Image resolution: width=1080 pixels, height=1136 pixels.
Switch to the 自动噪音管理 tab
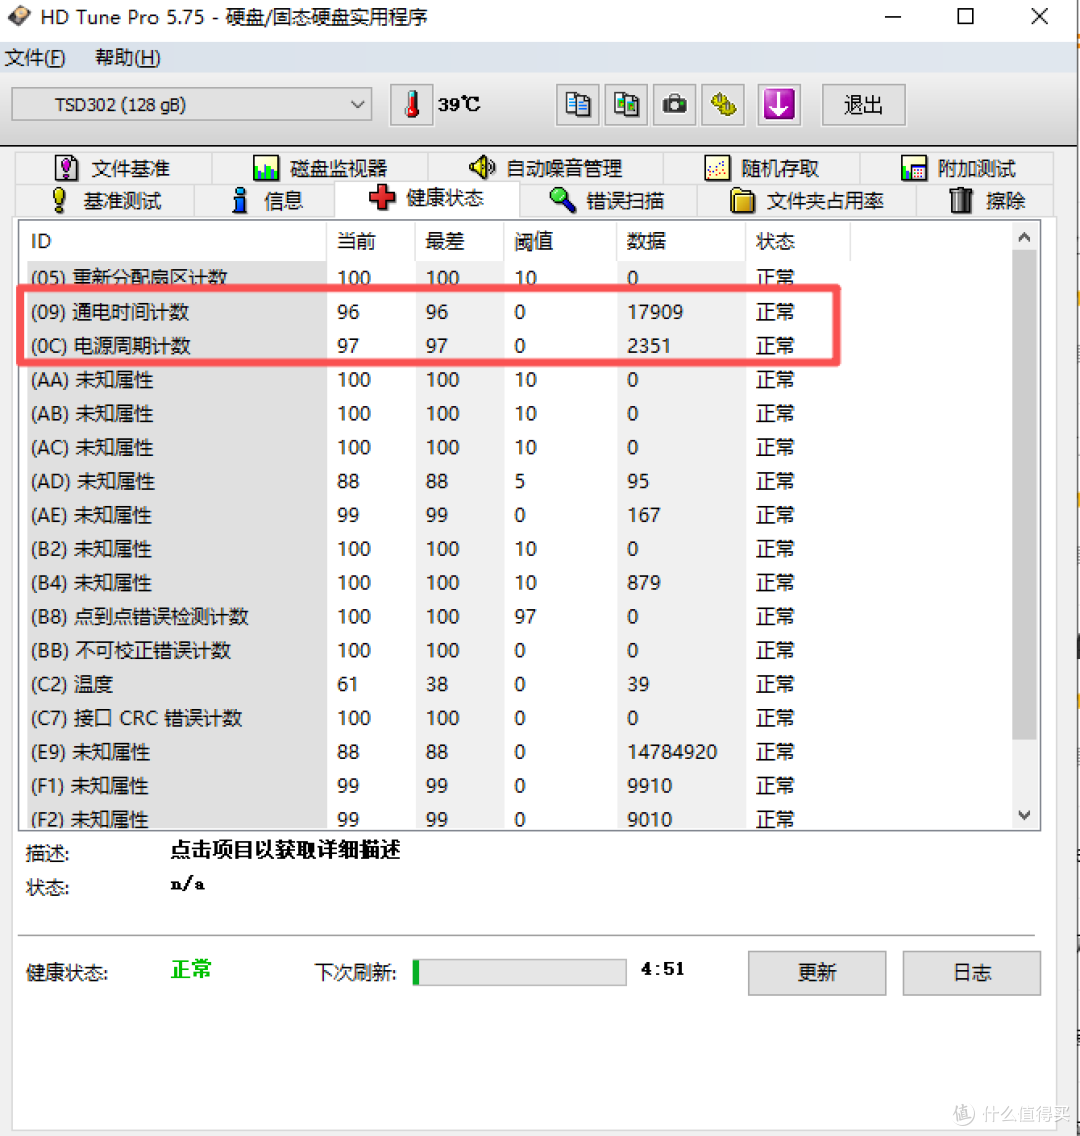(x=545, y=168)
